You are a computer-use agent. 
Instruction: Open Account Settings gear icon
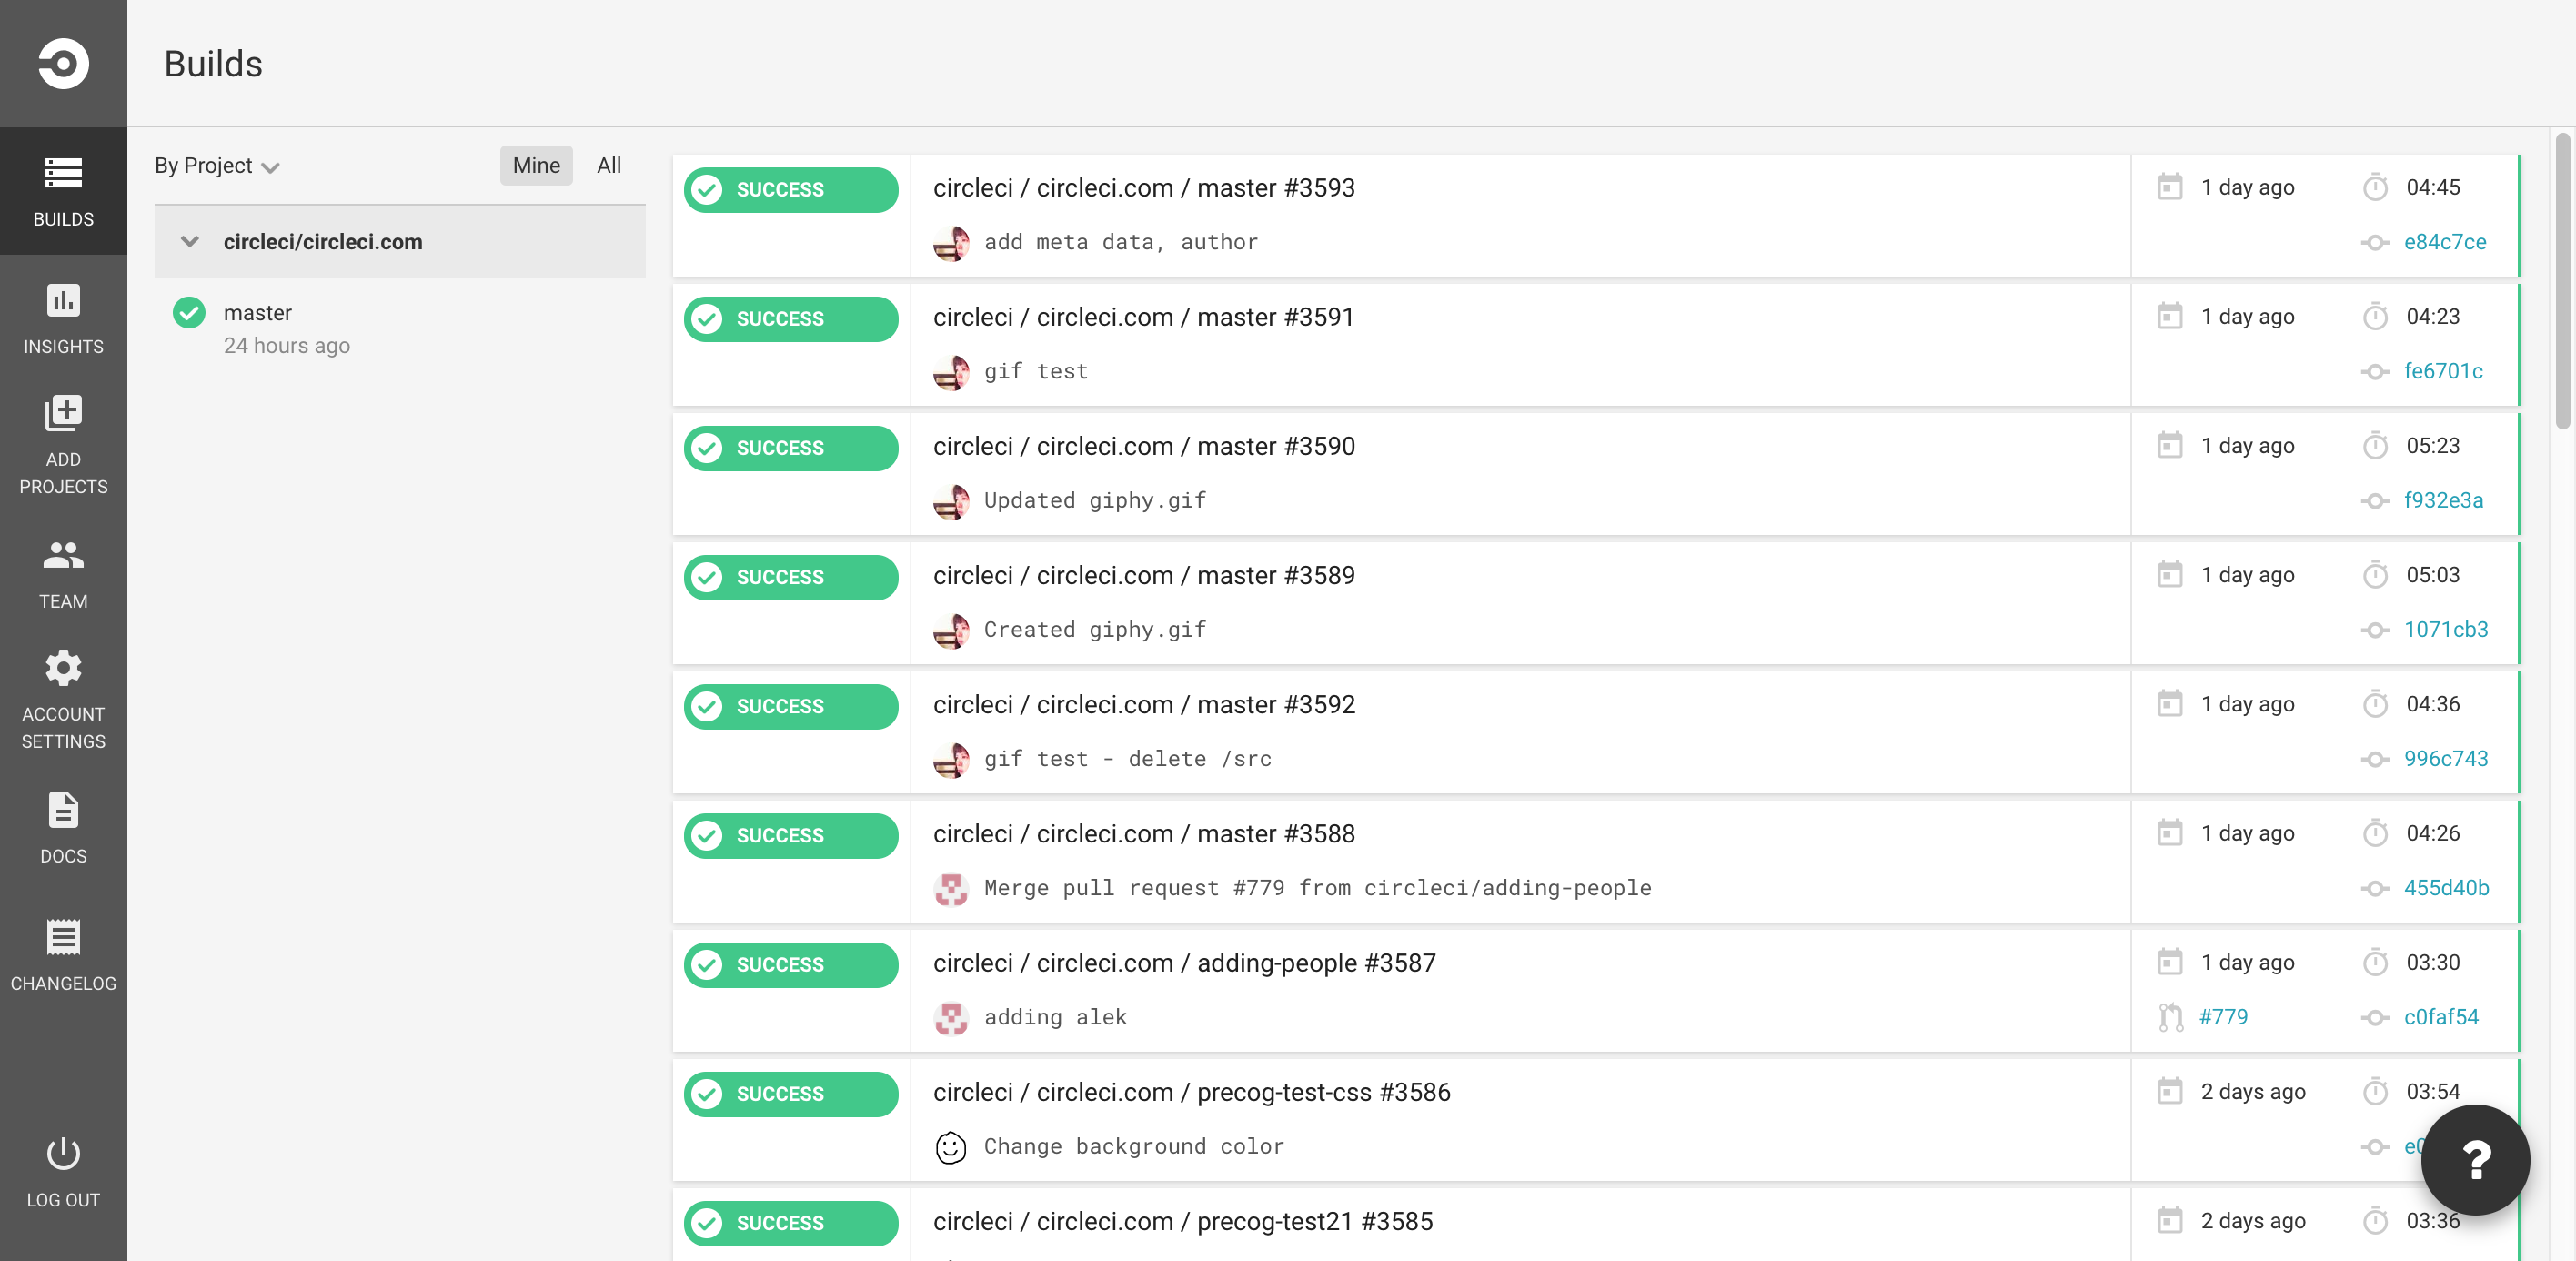[x=63, y=667]
